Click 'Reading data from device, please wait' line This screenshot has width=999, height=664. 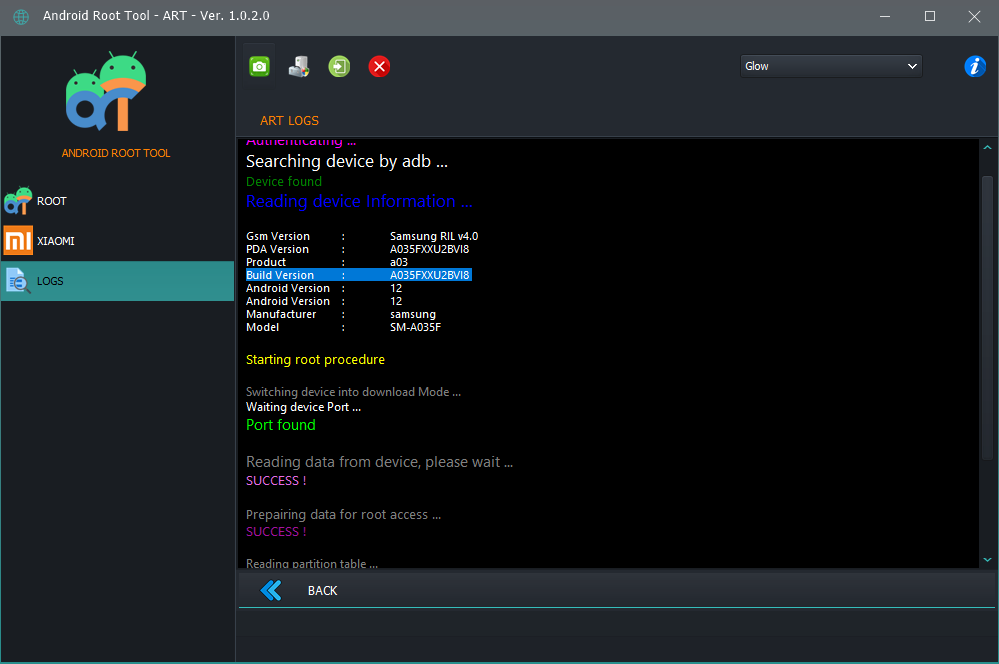(x=379, y=462)
